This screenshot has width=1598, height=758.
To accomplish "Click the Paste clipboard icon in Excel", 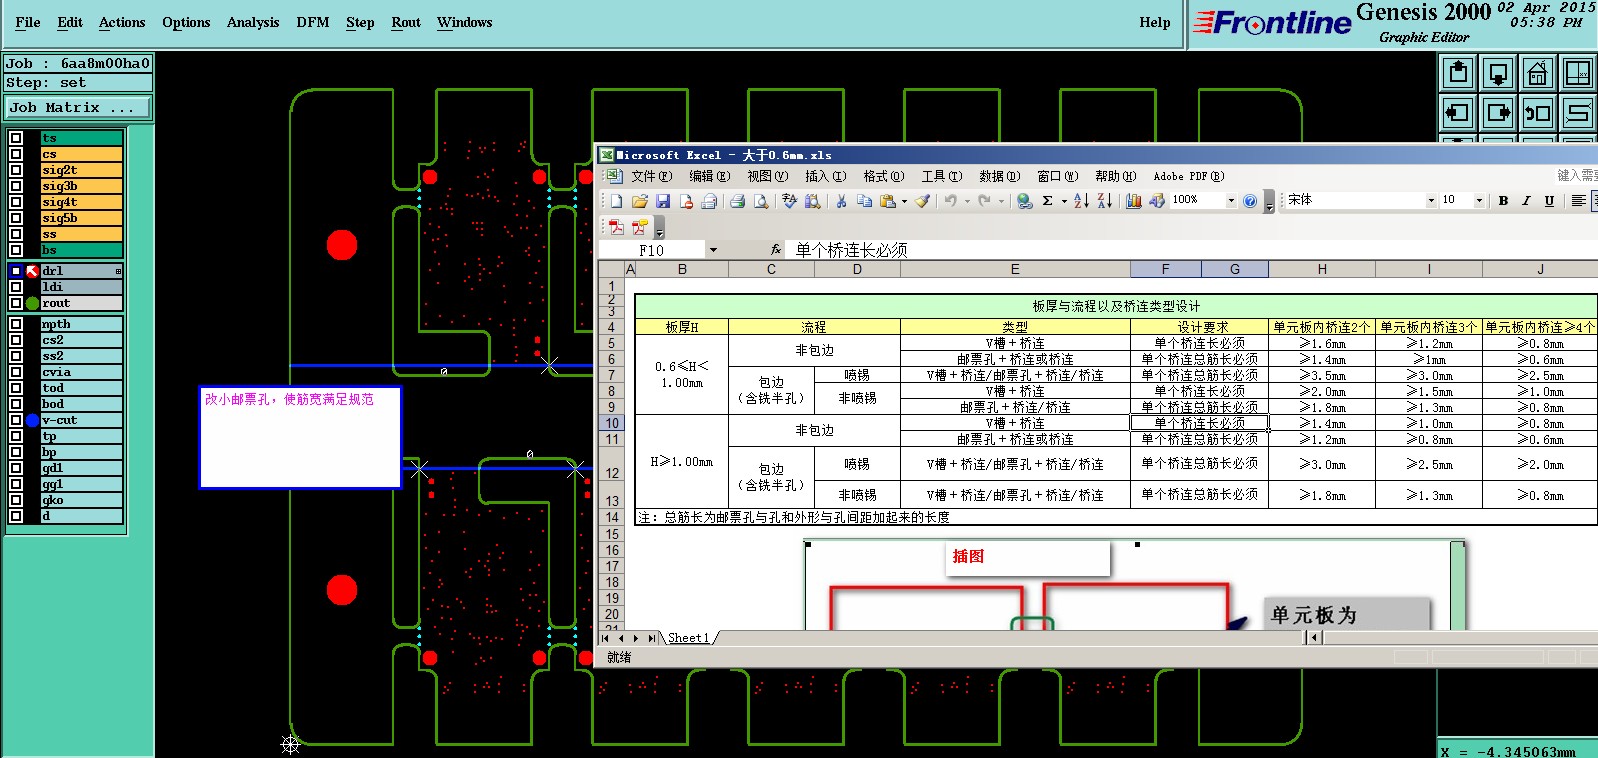I will click(887, 201).
